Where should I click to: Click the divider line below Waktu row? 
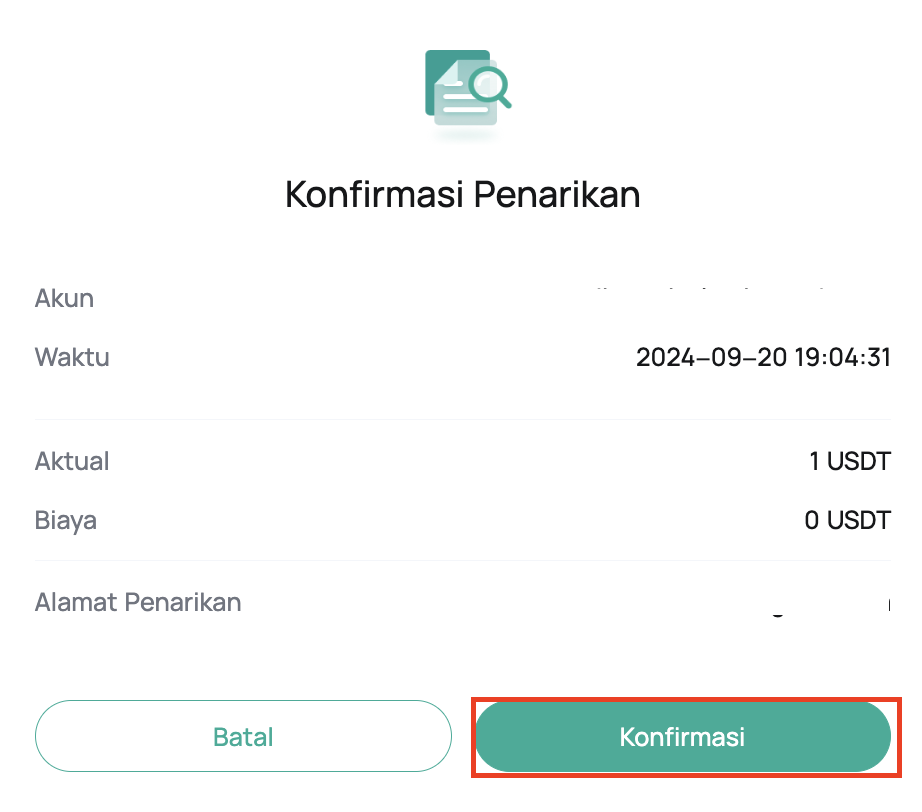463,419
